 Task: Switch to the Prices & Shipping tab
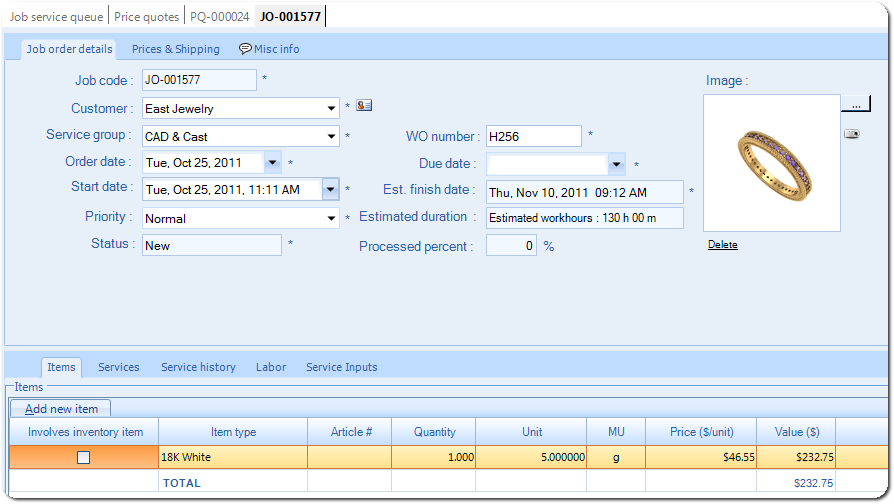[x=175, y=49]
